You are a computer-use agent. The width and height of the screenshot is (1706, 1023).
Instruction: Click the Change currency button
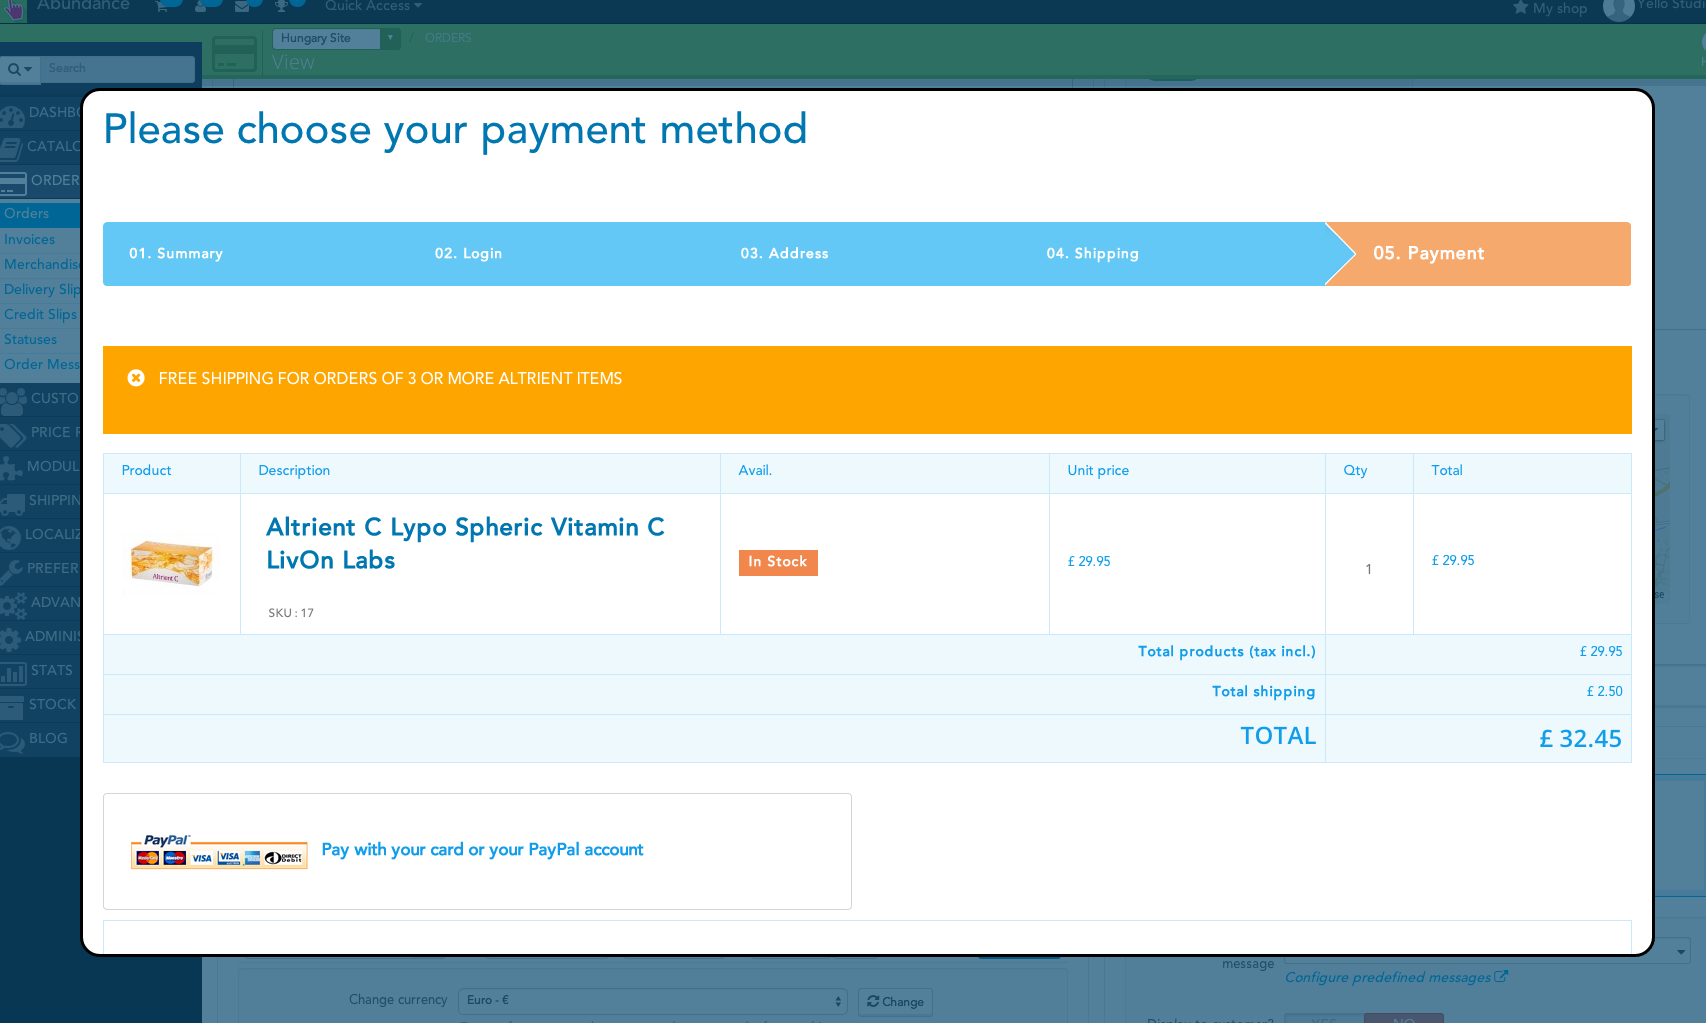pos(895,1002)
